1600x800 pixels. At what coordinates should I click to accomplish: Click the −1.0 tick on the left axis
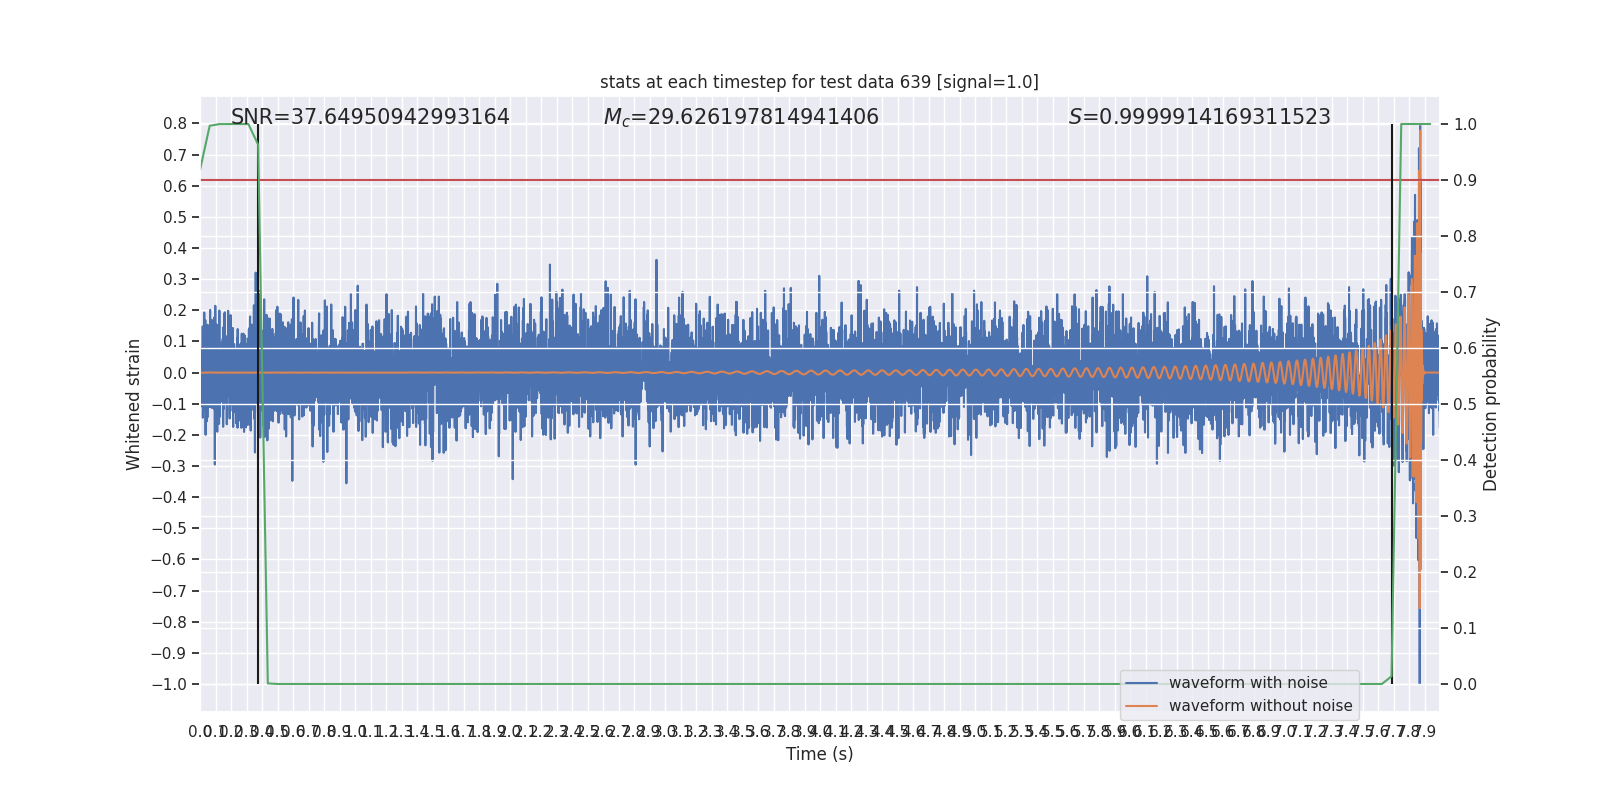169,684
